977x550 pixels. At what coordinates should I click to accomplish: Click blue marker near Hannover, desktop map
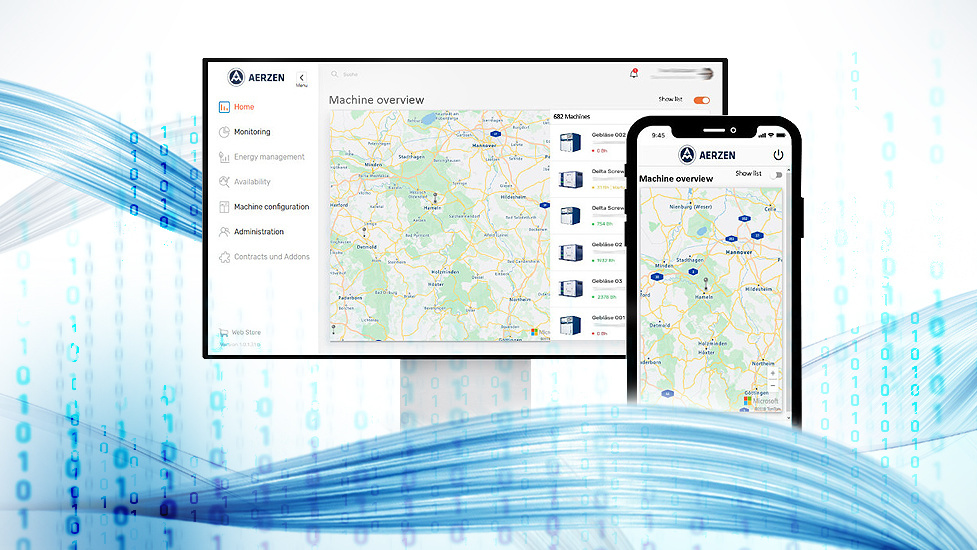click(495, 134)
